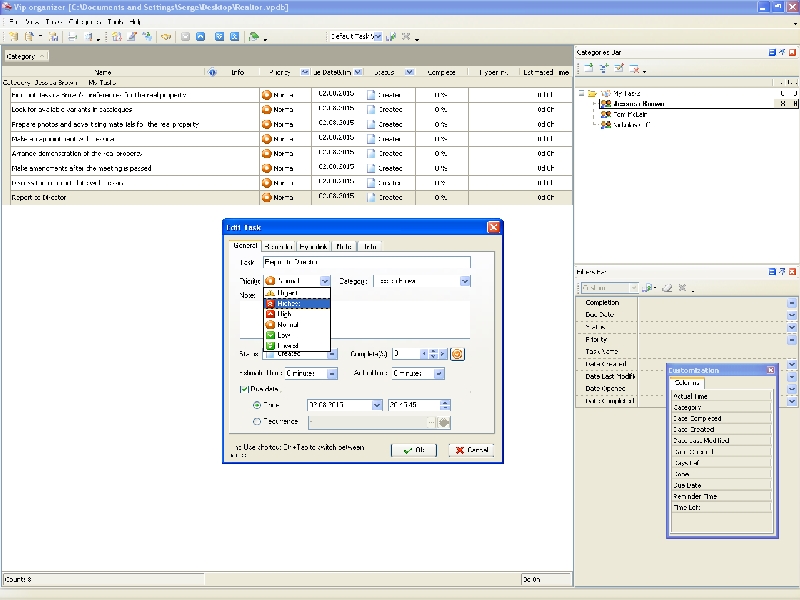
Task: Click the OK button
Action: click(x=414, y=450)
